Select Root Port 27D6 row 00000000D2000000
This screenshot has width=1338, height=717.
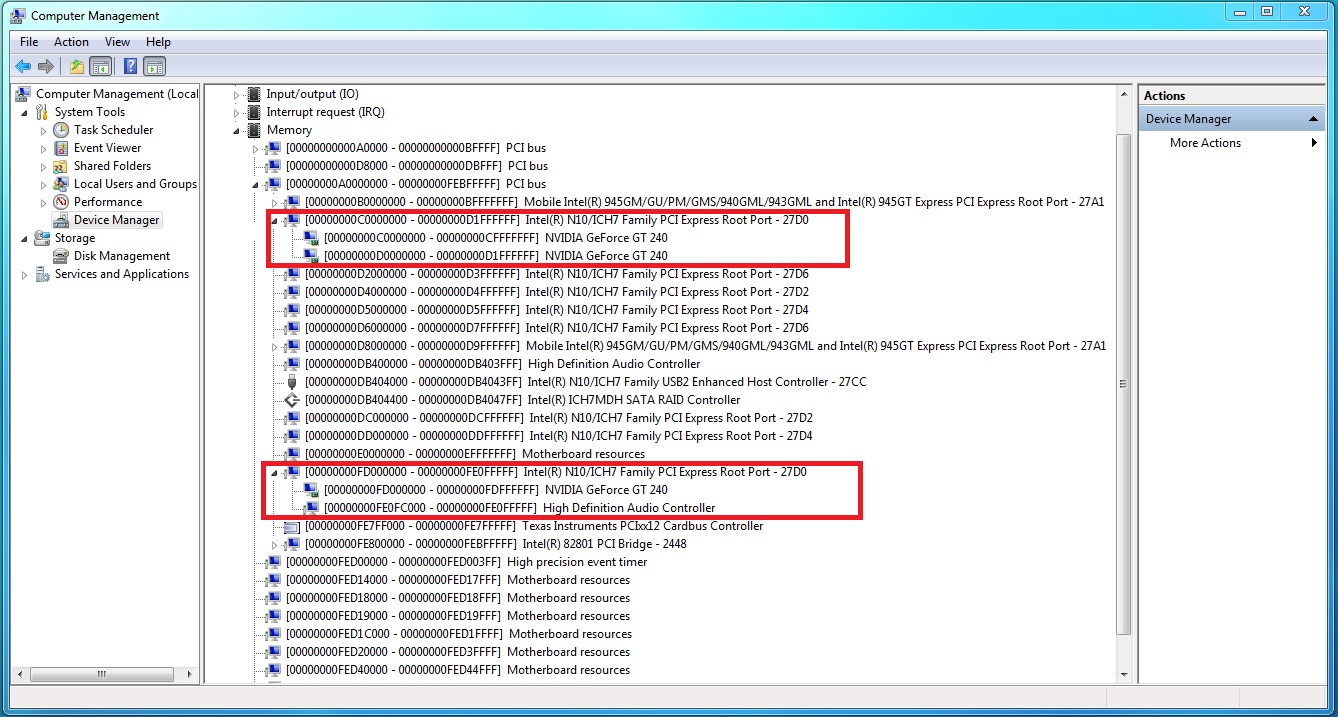[557, 274]
